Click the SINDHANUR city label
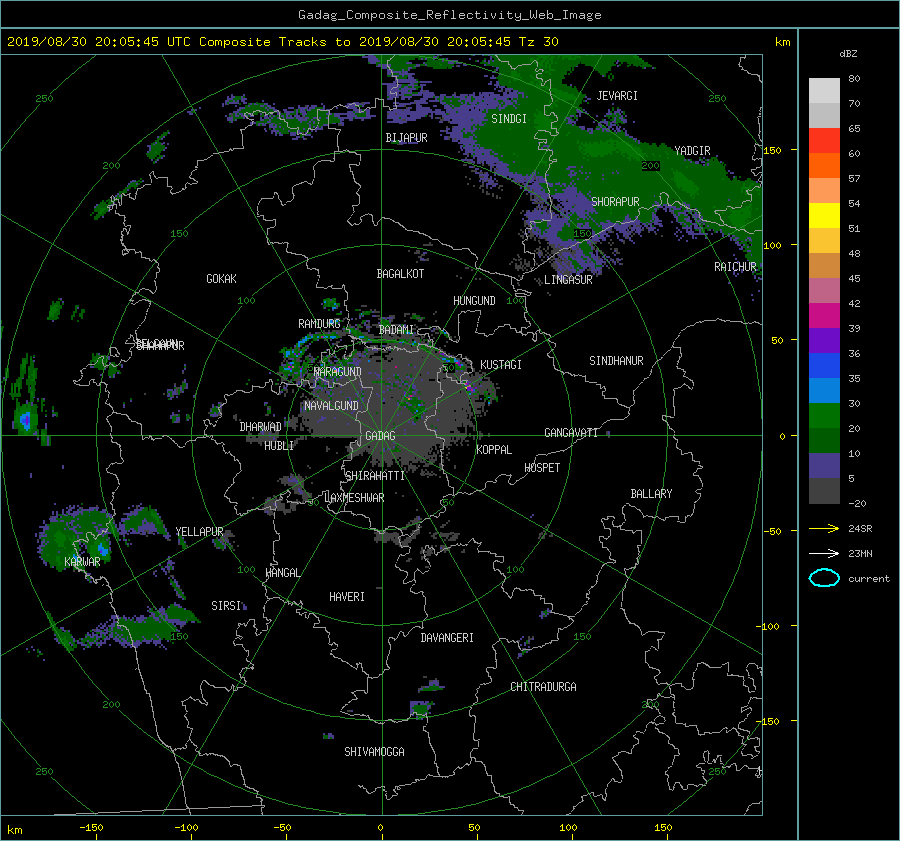 click(616, 361)
